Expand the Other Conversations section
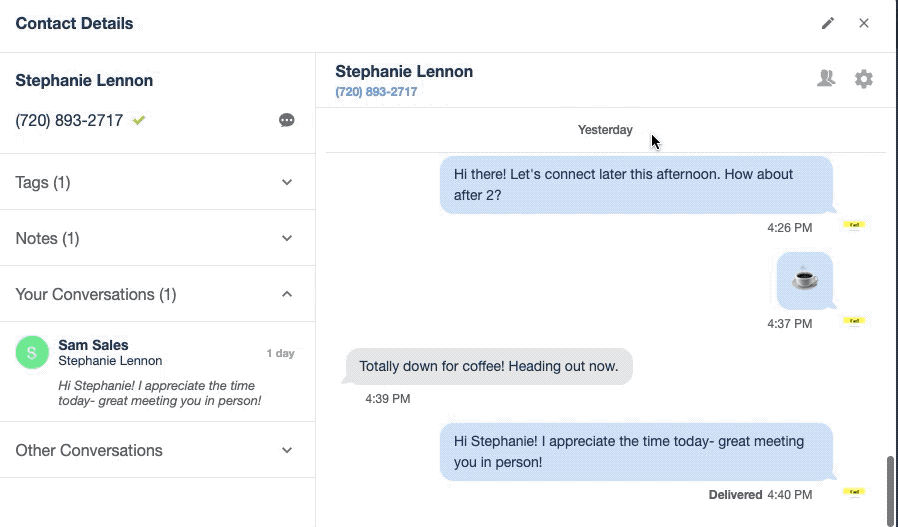The height and width of the screenshot is (527, 898). [287, 450]
